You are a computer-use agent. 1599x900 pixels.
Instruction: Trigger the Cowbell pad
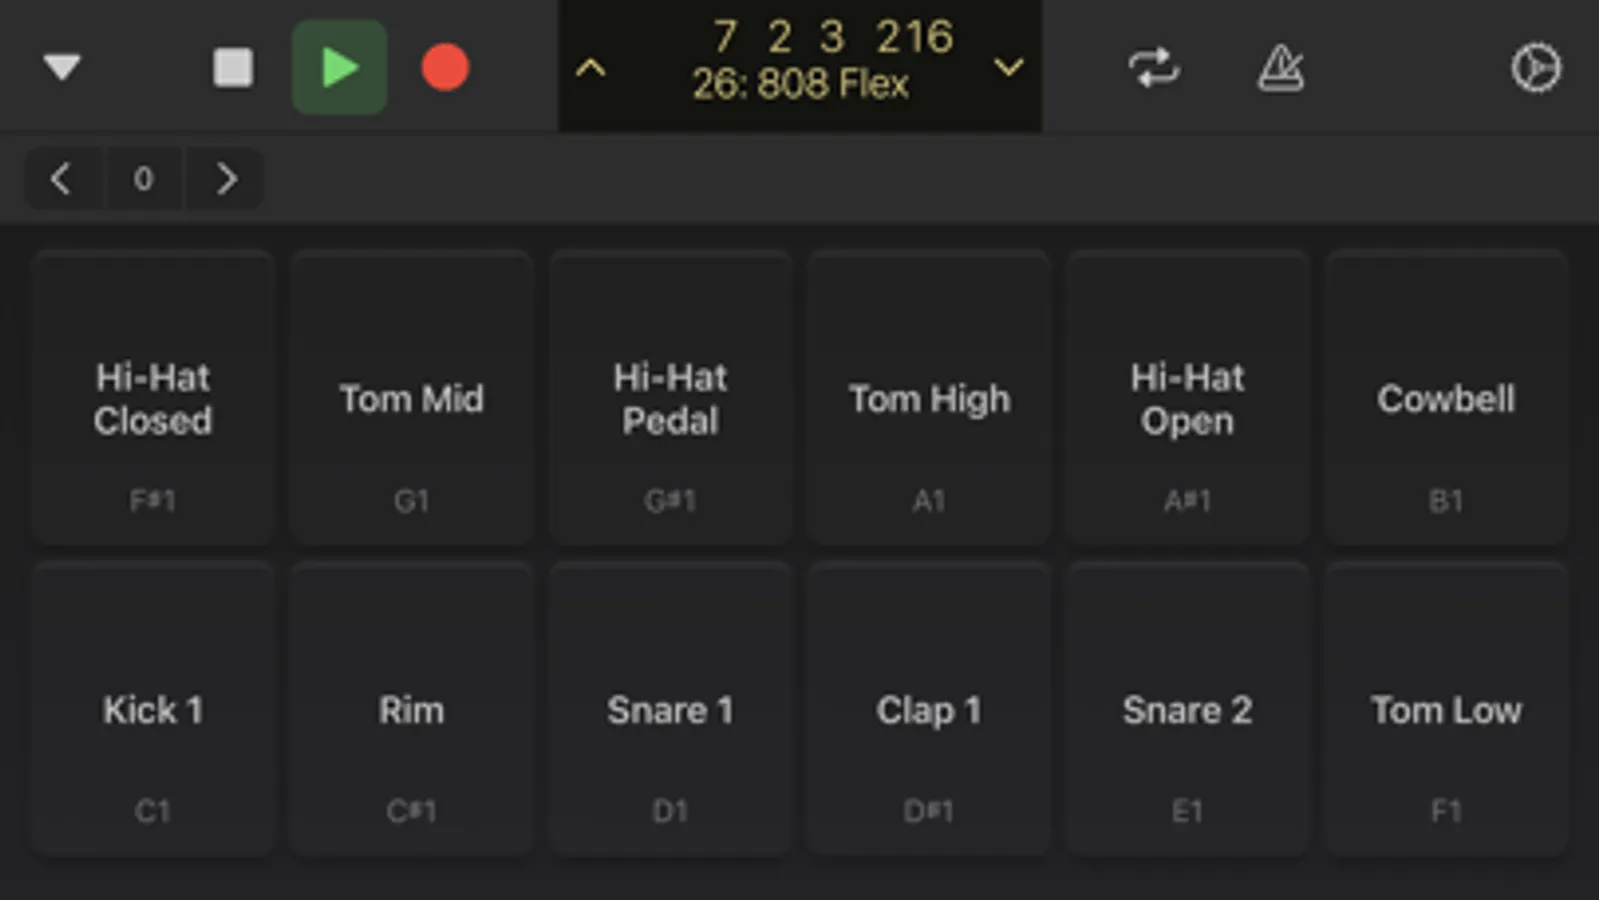1446,398
